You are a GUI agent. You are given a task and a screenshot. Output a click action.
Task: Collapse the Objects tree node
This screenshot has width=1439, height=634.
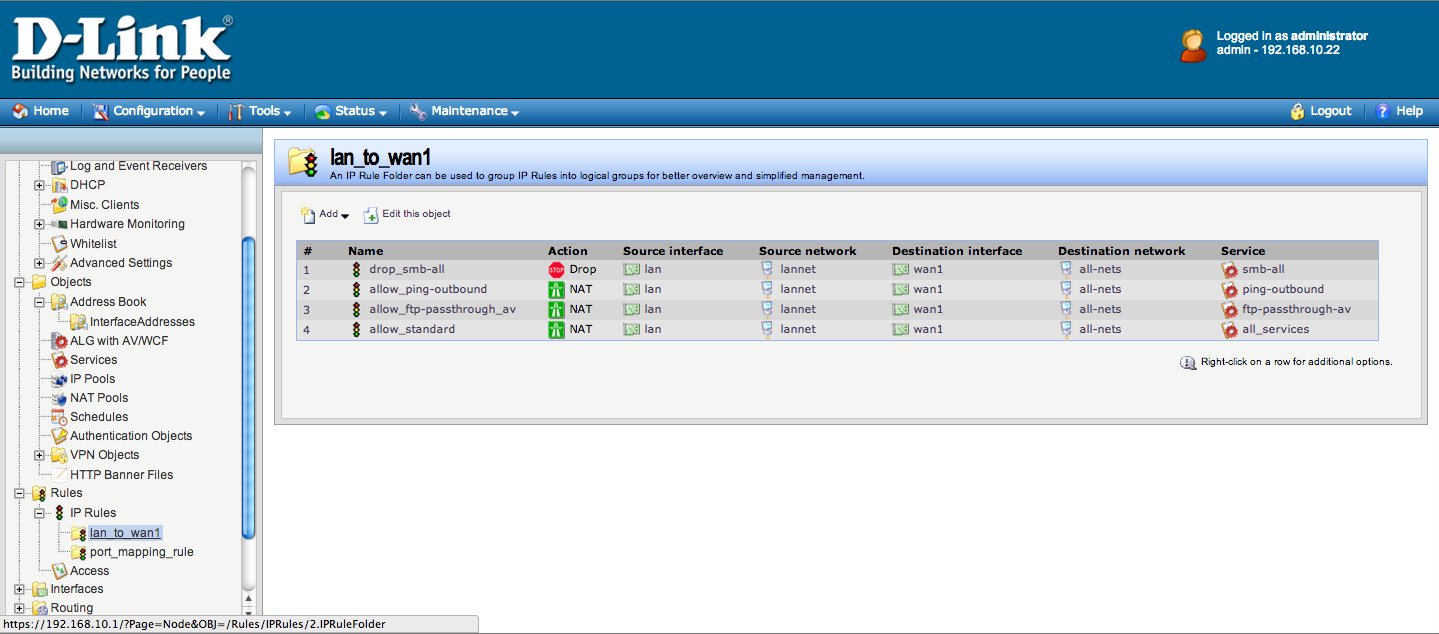(20, 282)
